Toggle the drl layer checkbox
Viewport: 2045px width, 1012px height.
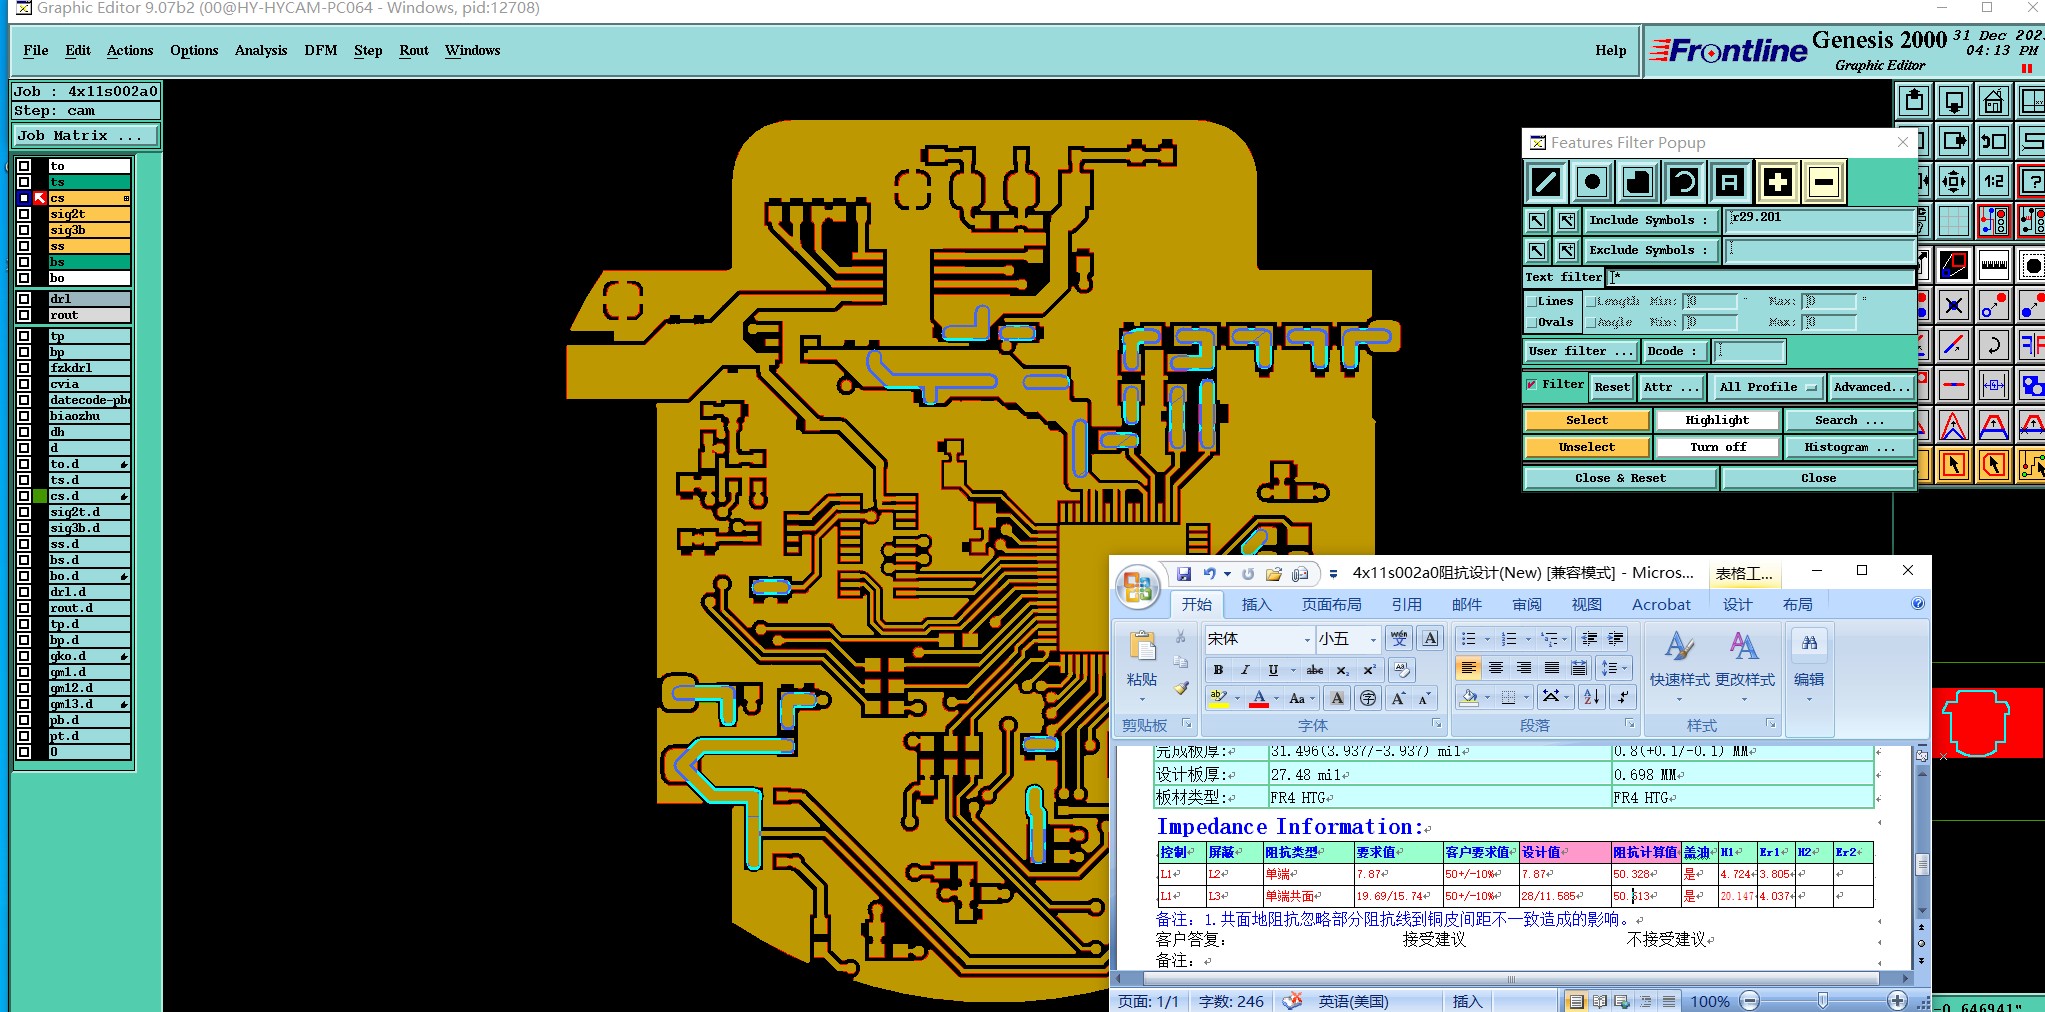point(24,299)
